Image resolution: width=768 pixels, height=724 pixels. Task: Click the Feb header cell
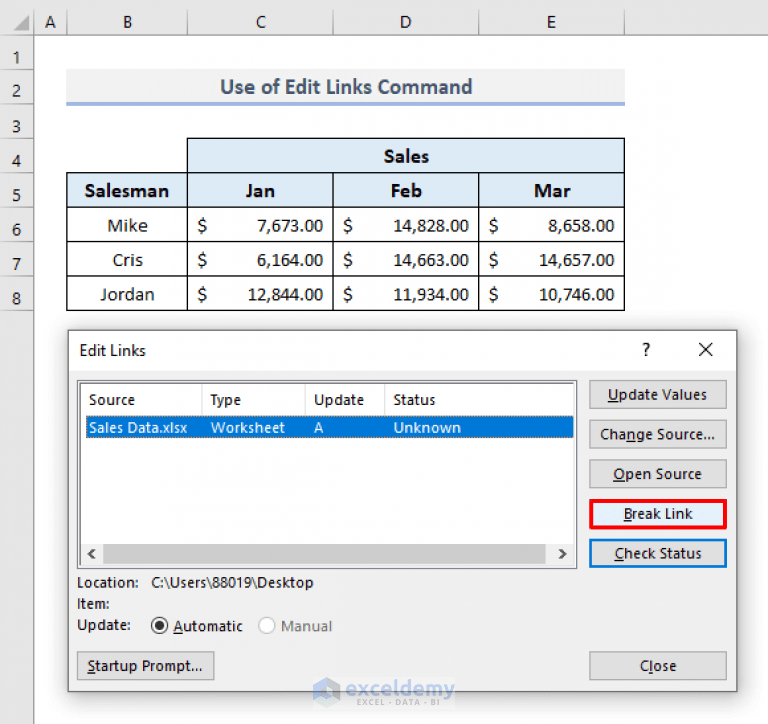(406, 190)
